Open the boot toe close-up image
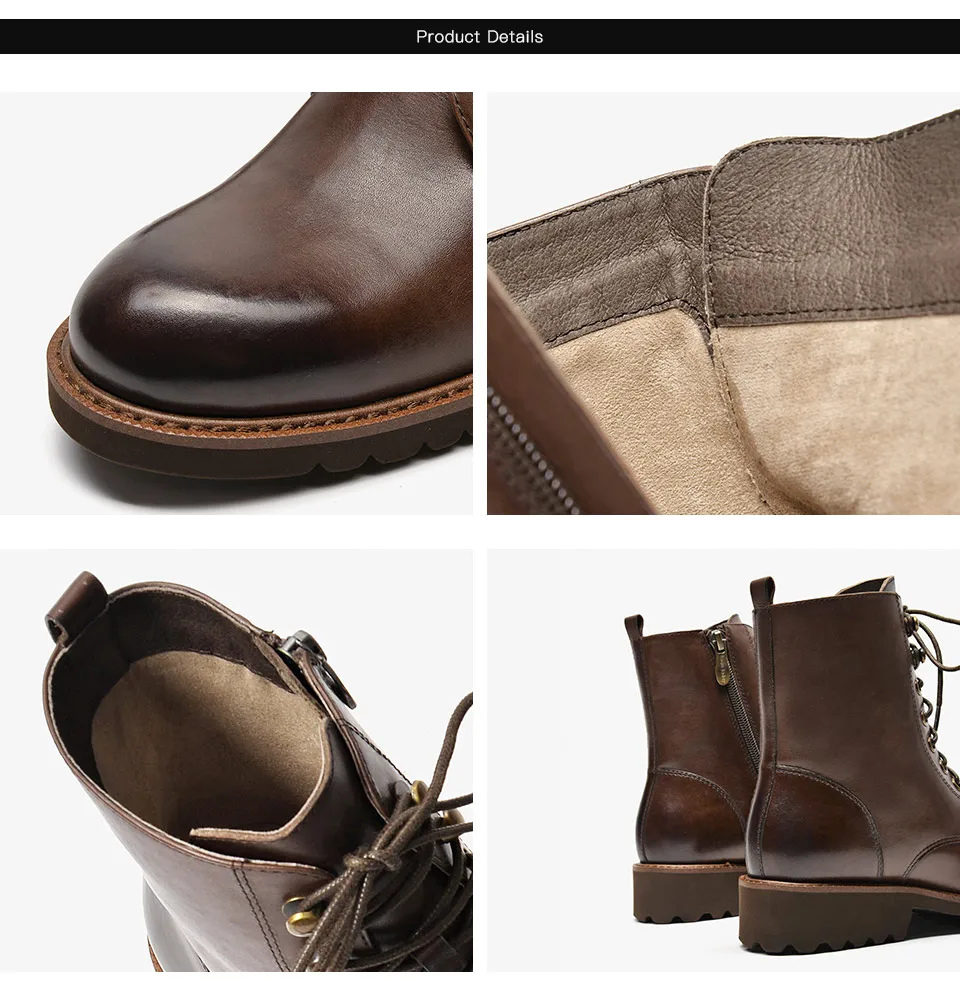 (236, 303)
